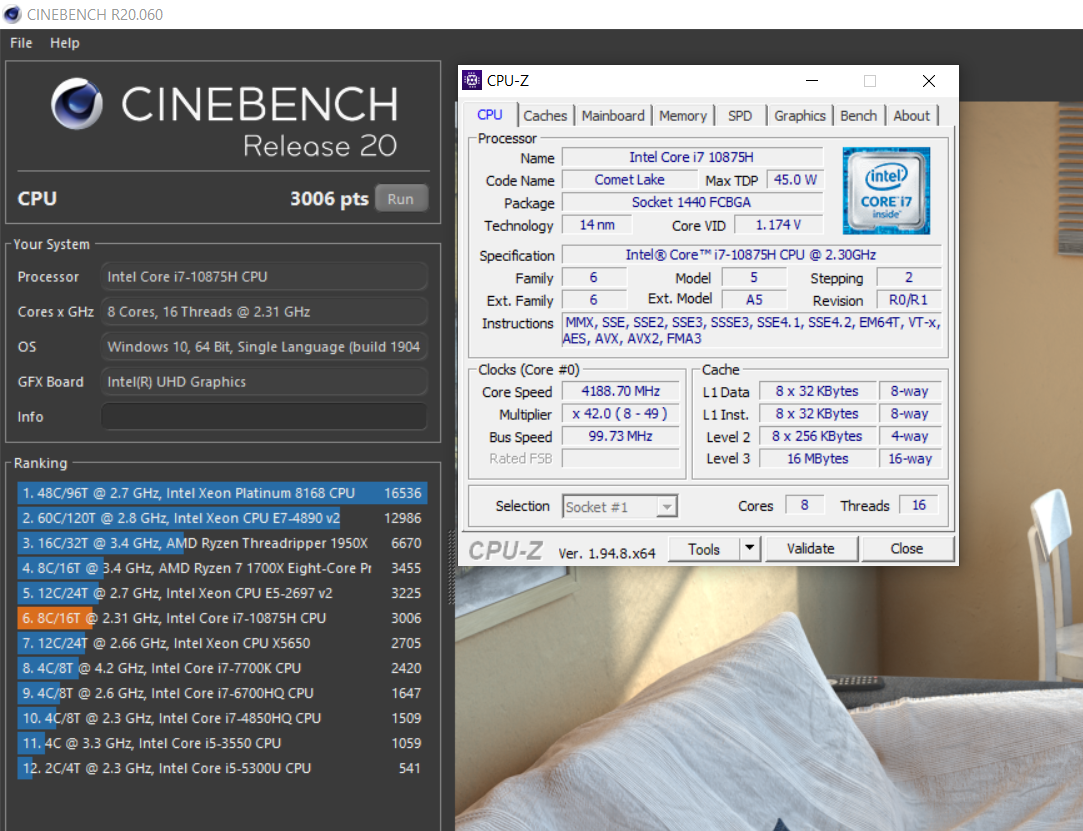This screenshot has height=831, width=1083.
Task: Select ranking row AMD Ryzen Threadripper 1950X
Action: pos(222,543)
